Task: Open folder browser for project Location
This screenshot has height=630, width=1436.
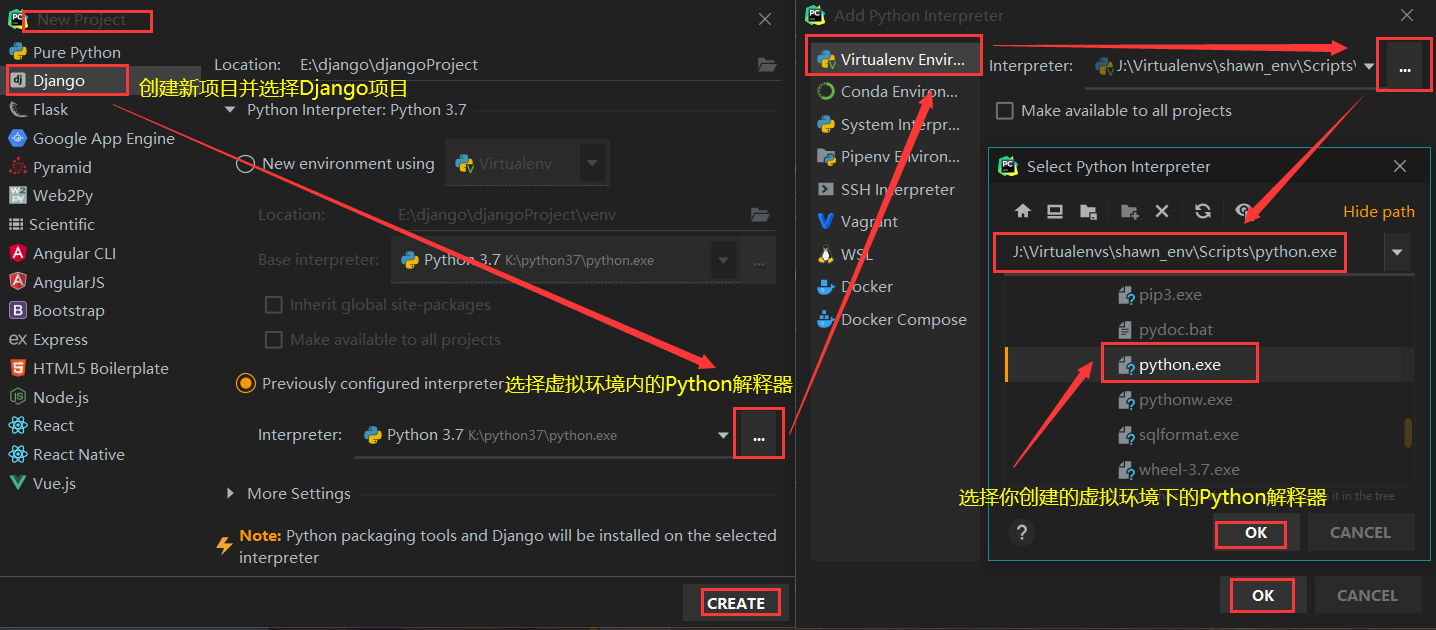Action: pyautogui.click(x=766, y=65)
